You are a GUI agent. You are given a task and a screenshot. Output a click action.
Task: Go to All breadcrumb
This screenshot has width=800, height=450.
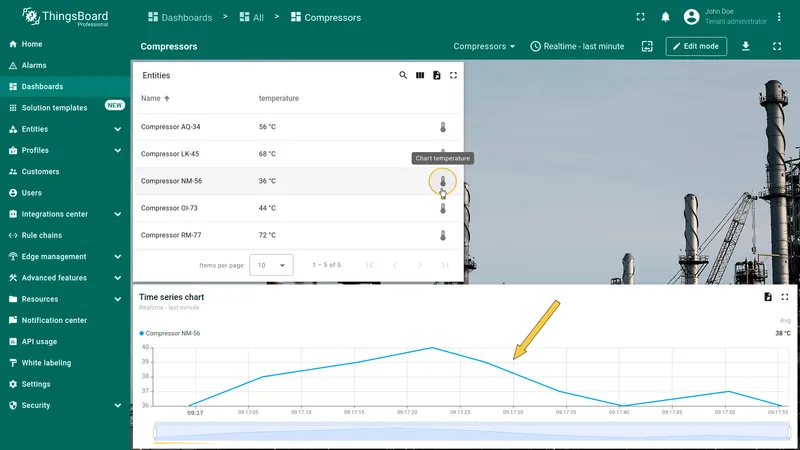[x=252, y=17]
